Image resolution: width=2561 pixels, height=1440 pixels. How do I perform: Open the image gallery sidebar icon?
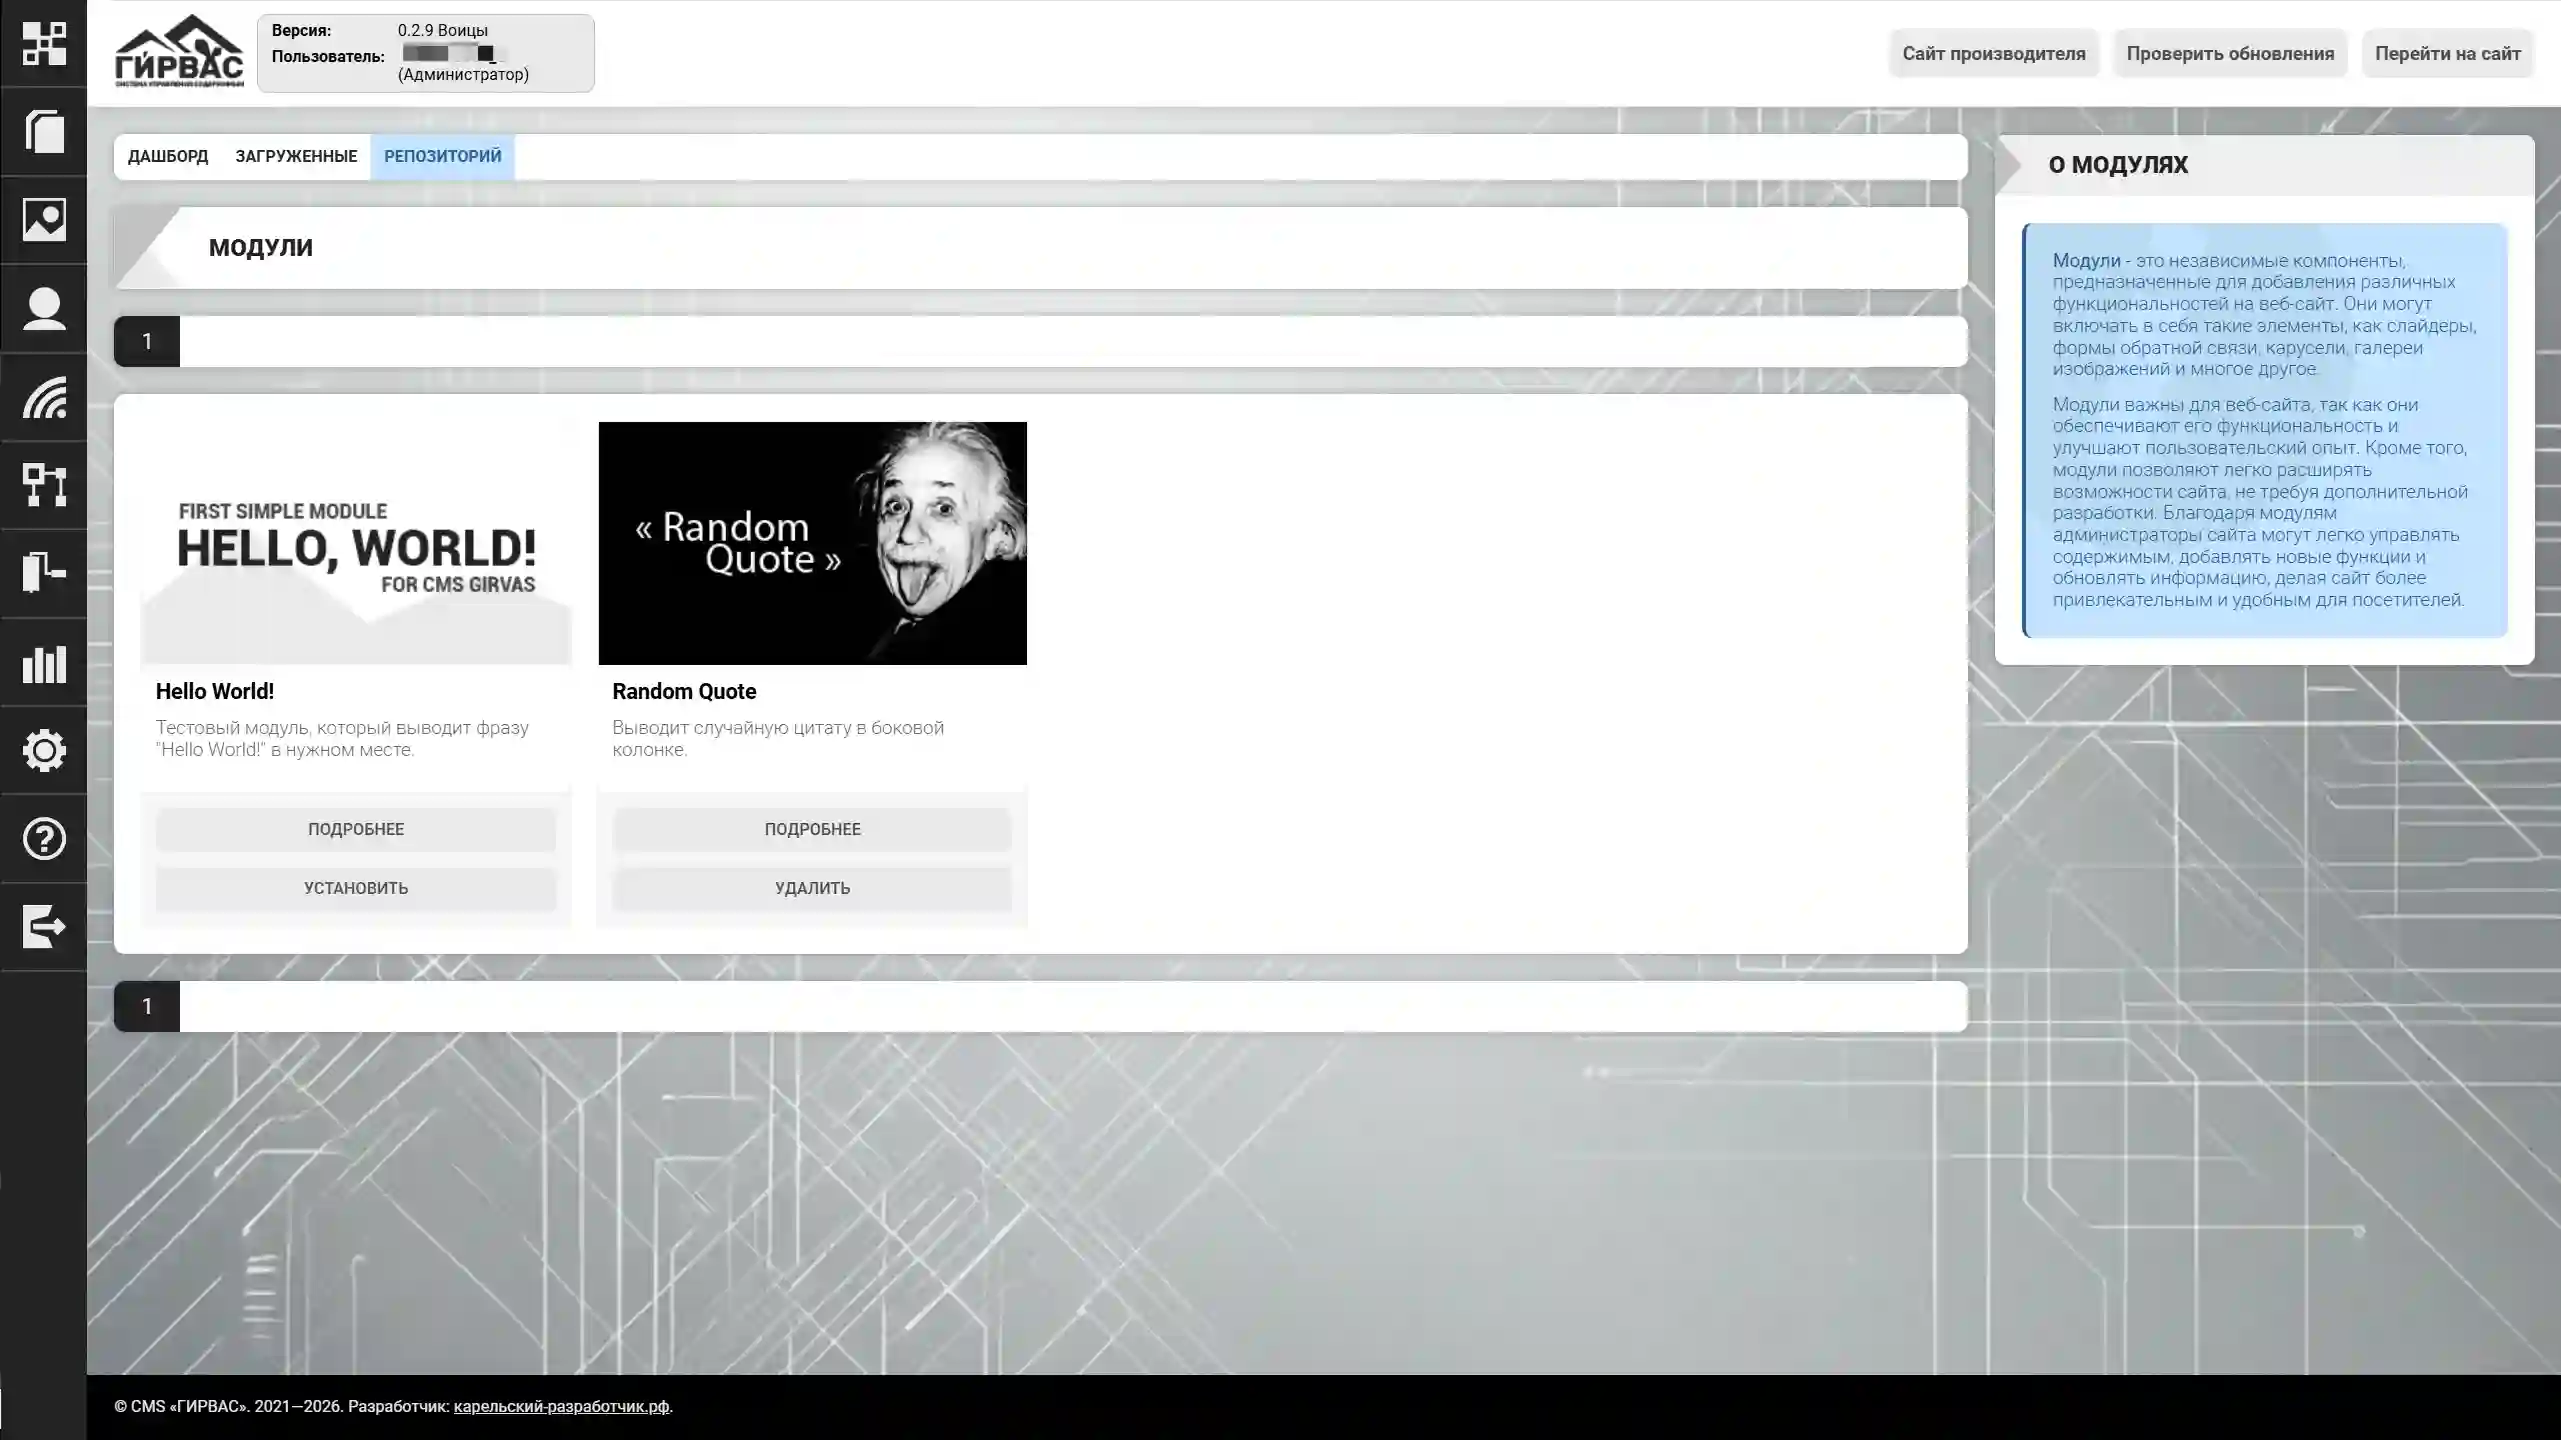44,220
